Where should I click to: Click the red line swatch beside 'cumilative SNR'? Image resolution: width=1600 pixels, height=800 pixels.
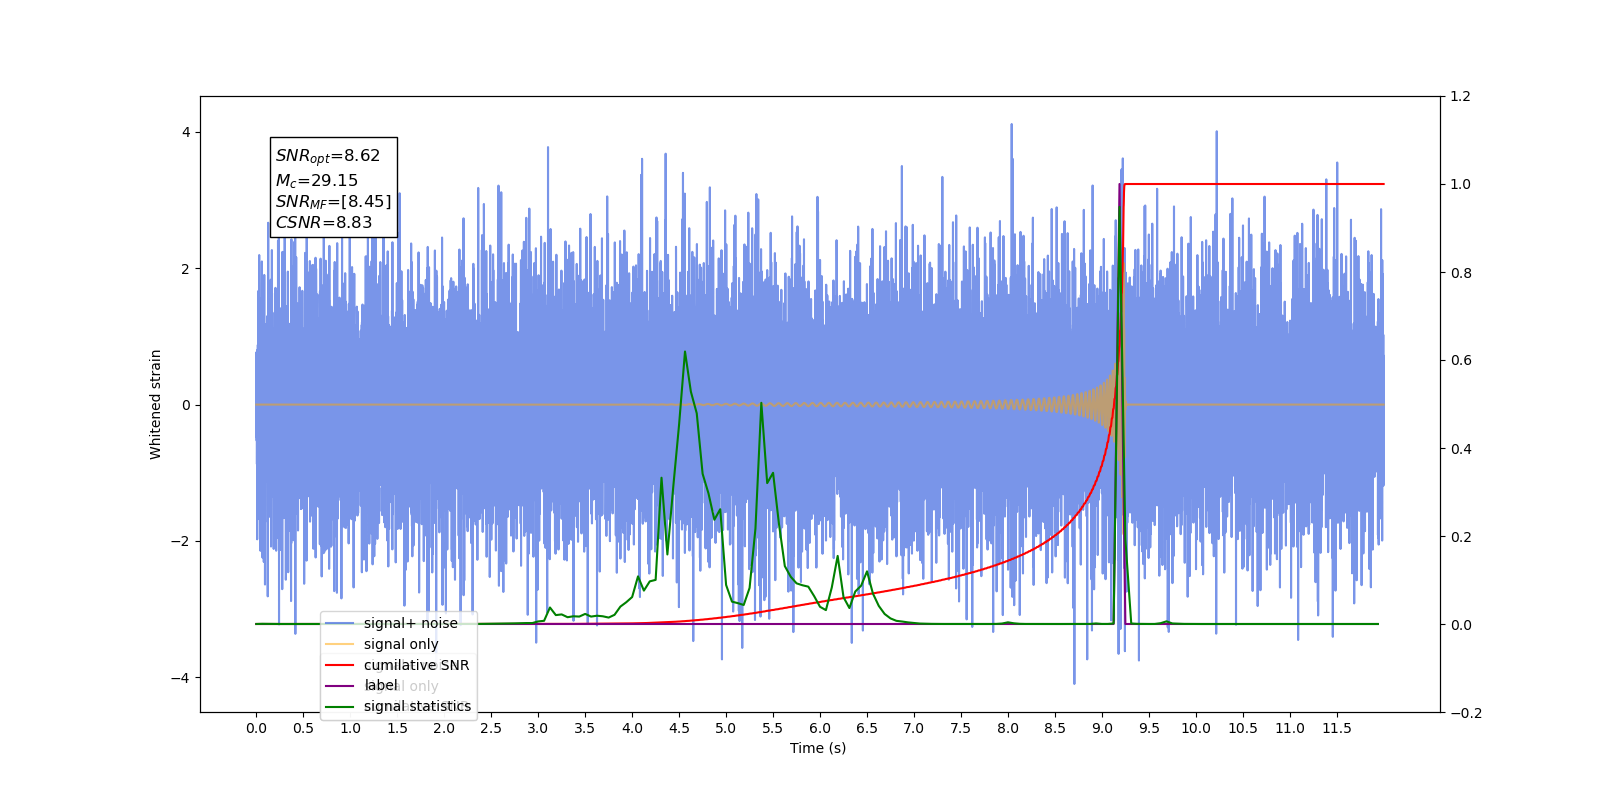[x=340, y=665]
